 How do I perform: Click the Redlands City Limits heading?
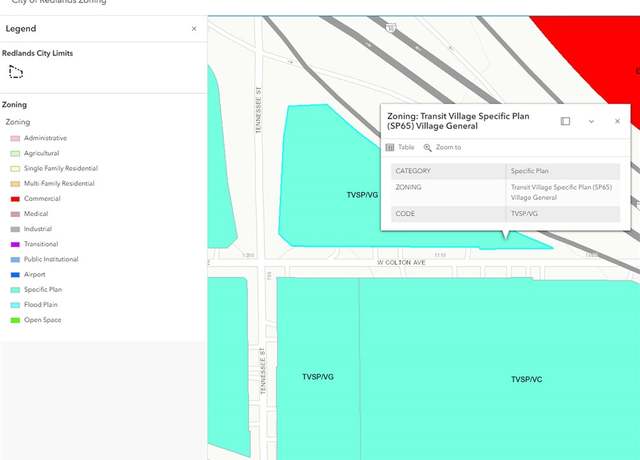pos(38,53)
